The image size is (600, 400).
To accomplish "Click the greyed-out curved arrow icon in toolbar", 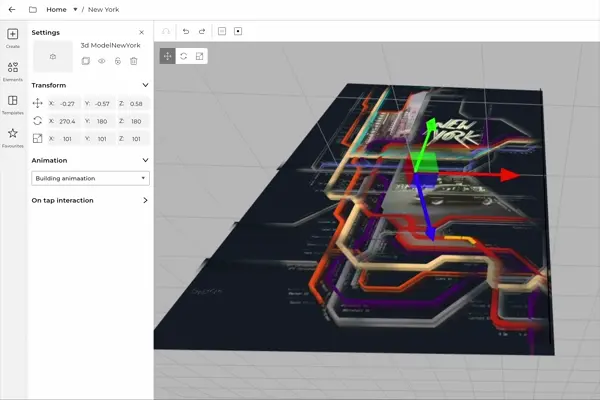I will tap(166, 31).
